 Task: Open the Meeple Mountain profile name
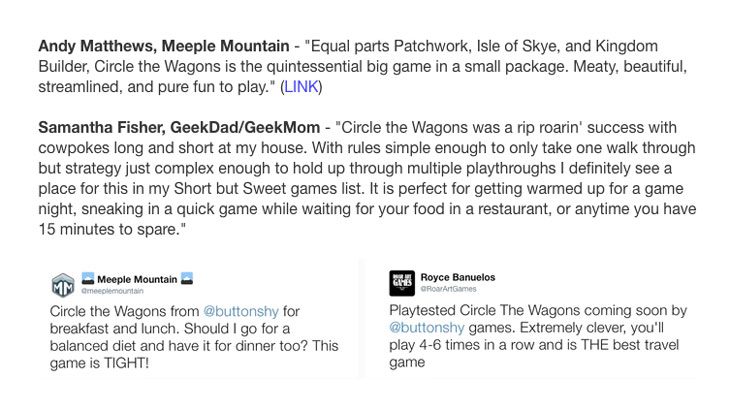click(137, 279)
